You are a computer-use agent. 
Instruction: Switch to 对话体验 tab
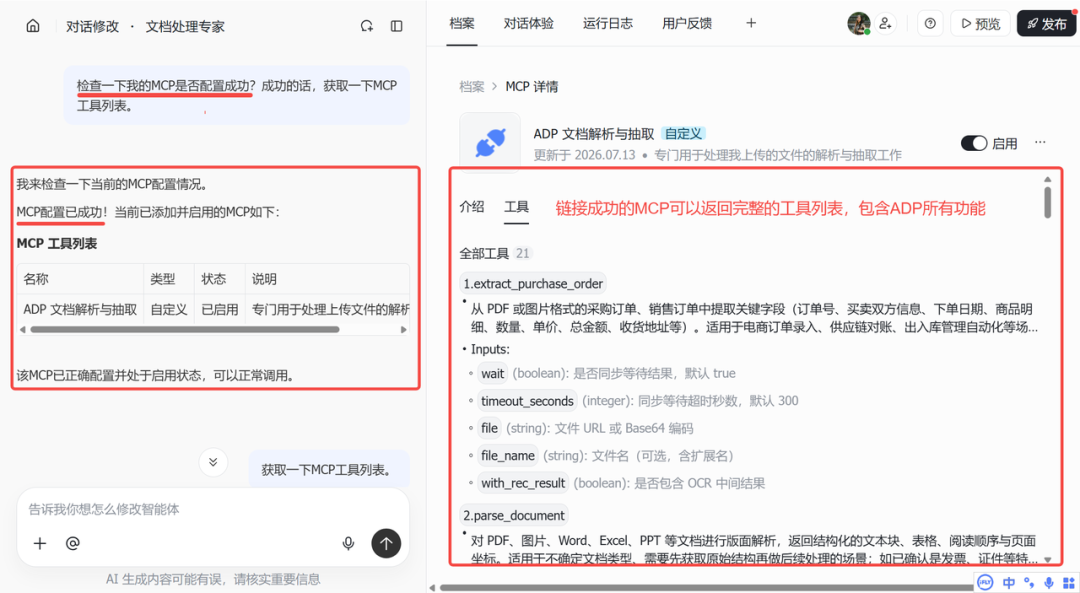click(x=528, y=23)
